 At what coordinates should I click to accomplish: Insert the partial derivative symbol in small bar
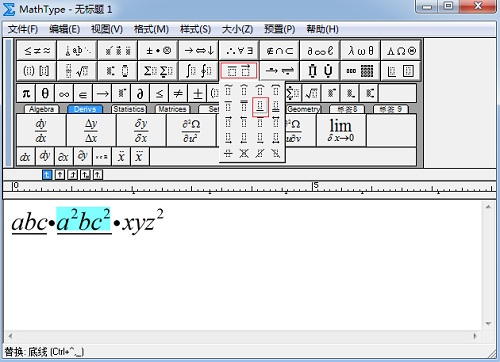click(x=140, y=94)
